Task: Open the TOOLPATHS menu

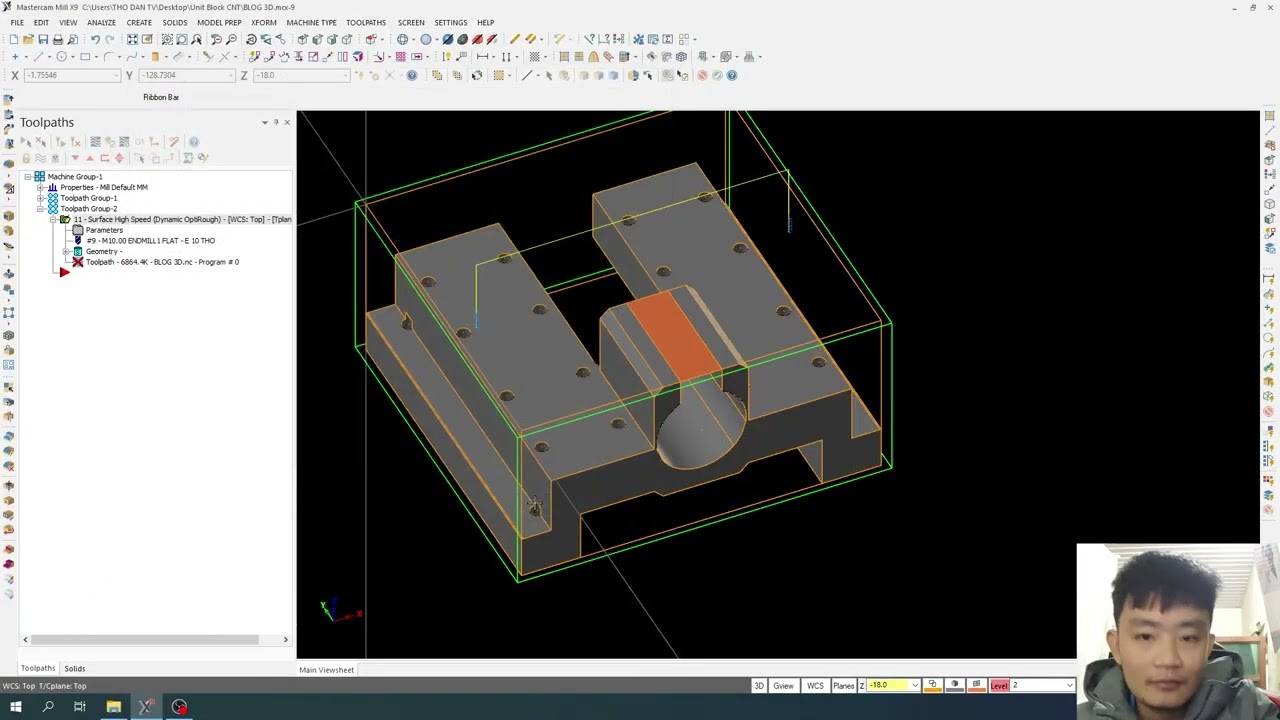Action: 366,22
